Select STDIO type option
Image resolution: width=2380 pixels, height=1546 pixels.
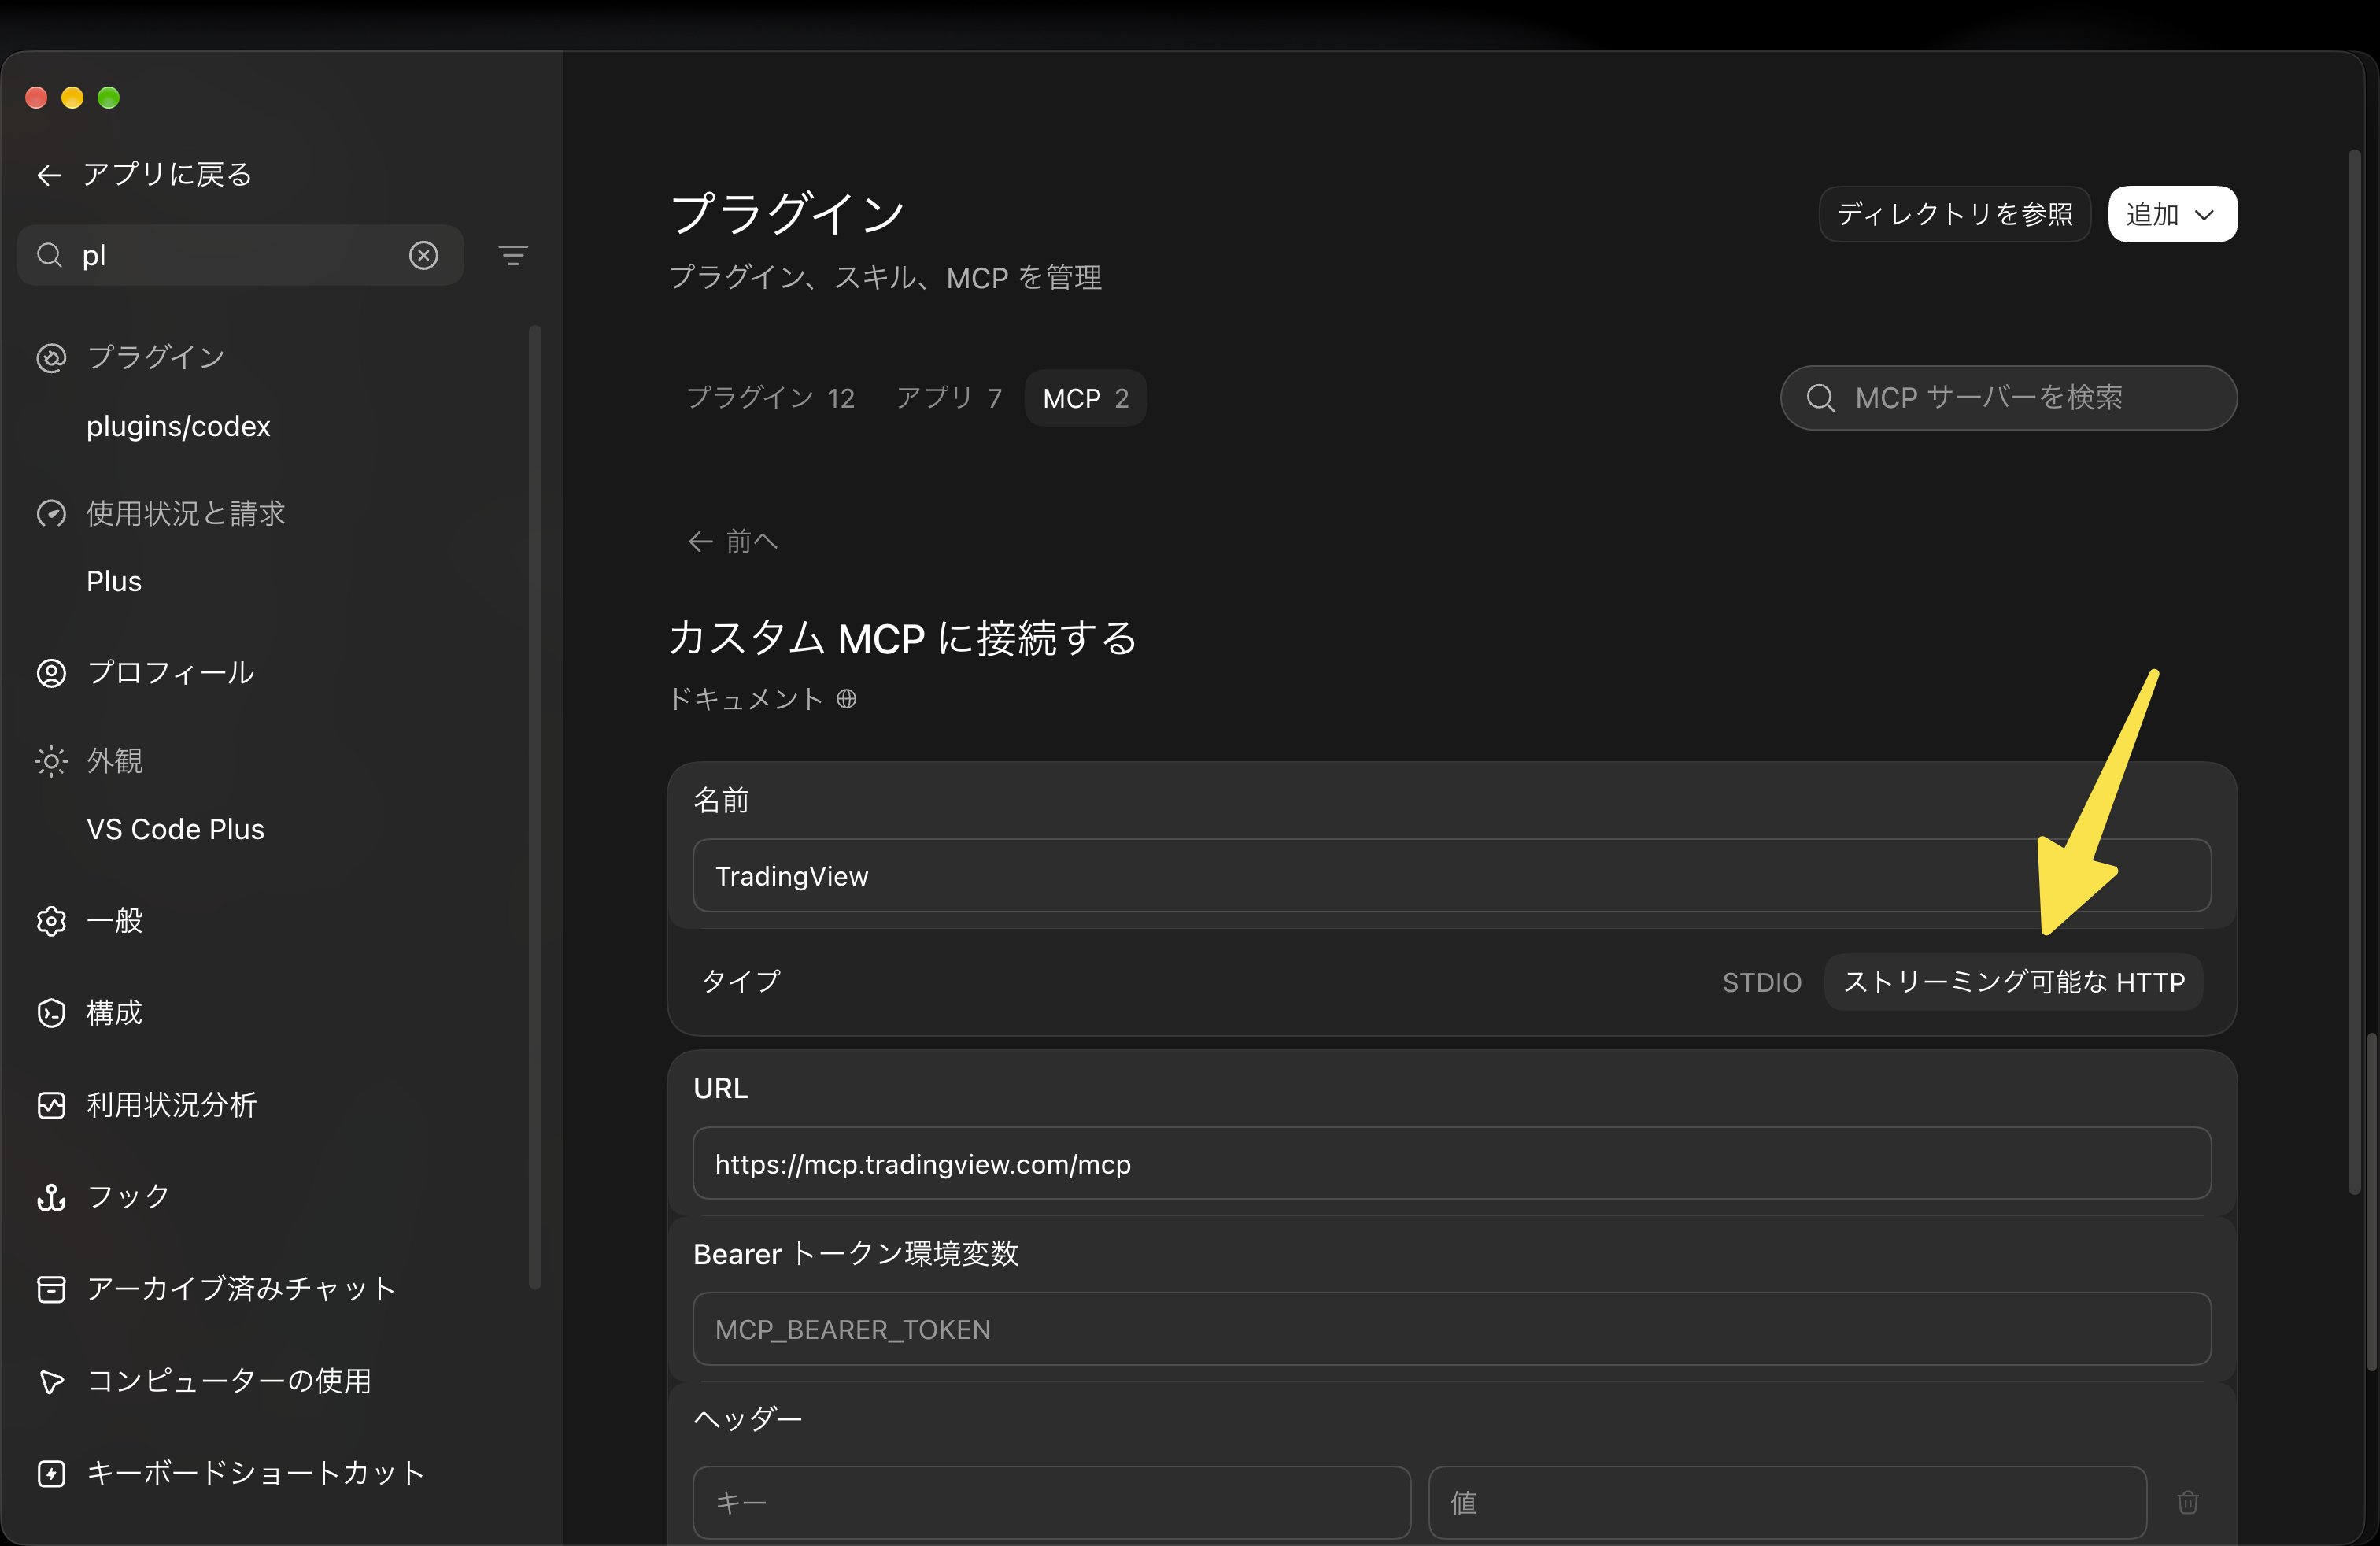tap(1761, 982)
